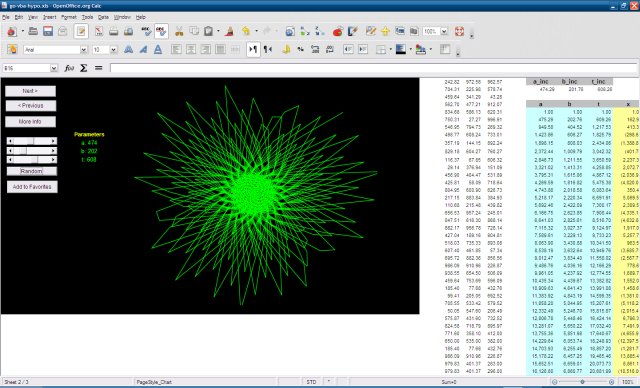Insert a Chart with the chart icon
Image resolution: width=640 pixels, height=388 pixels.
point(338,31)
